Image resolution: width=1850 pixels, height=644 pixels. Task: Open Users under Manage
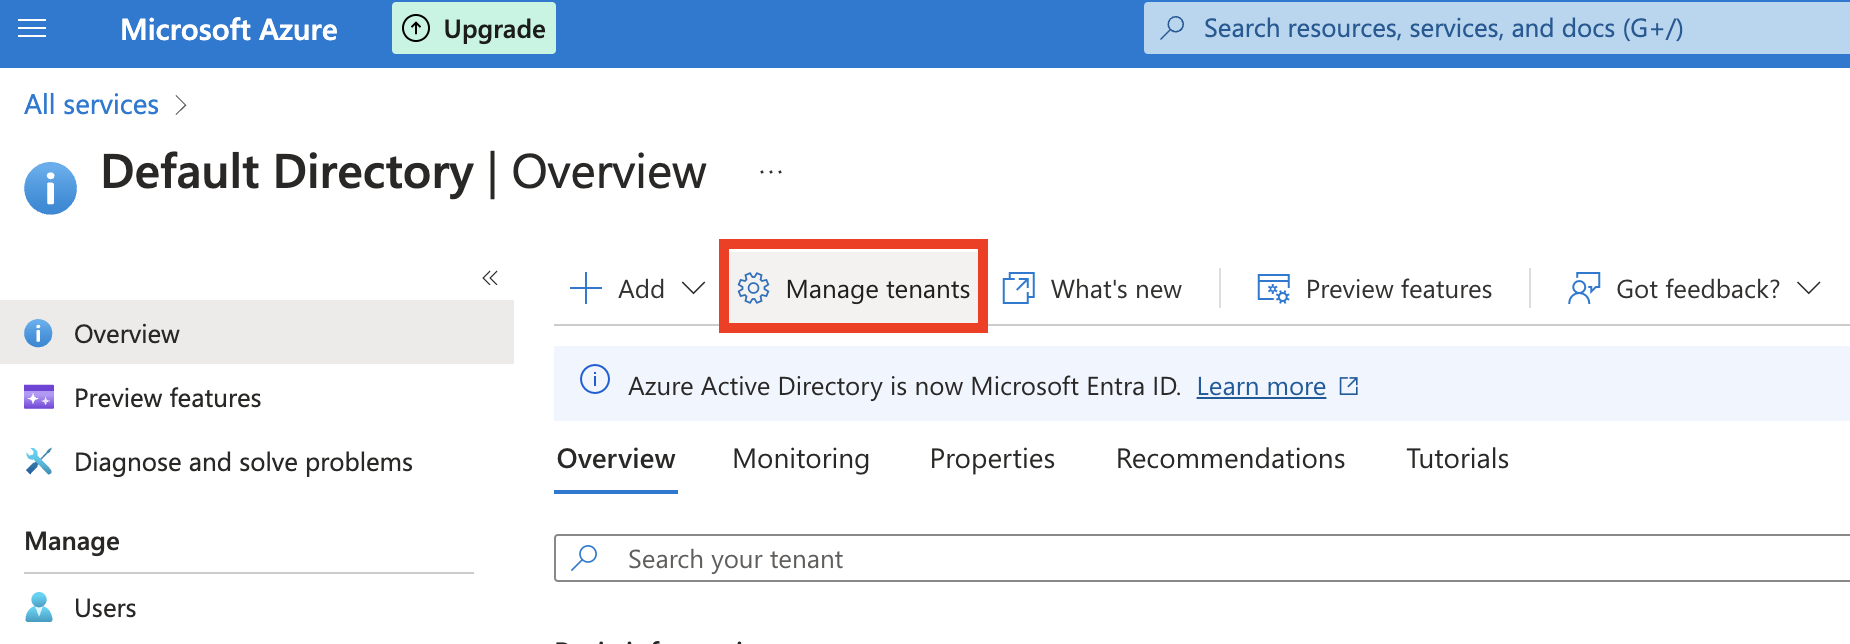105,608
